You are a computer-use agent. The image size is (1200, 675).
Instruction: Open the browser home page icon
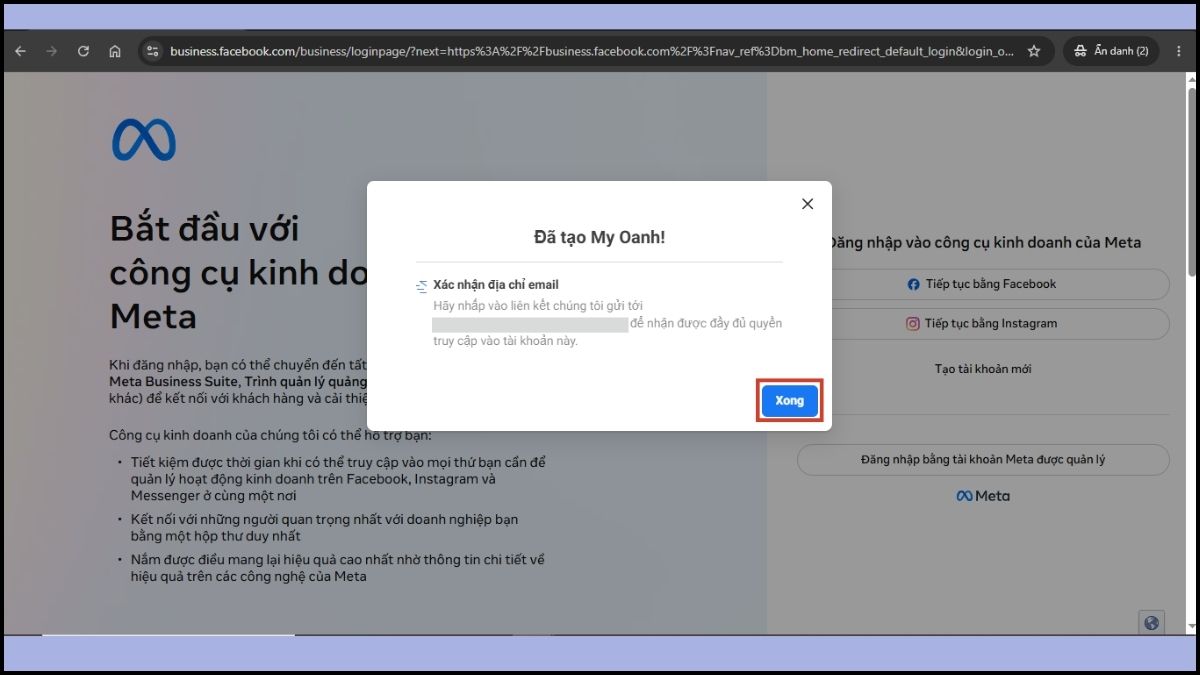(115, 51)
